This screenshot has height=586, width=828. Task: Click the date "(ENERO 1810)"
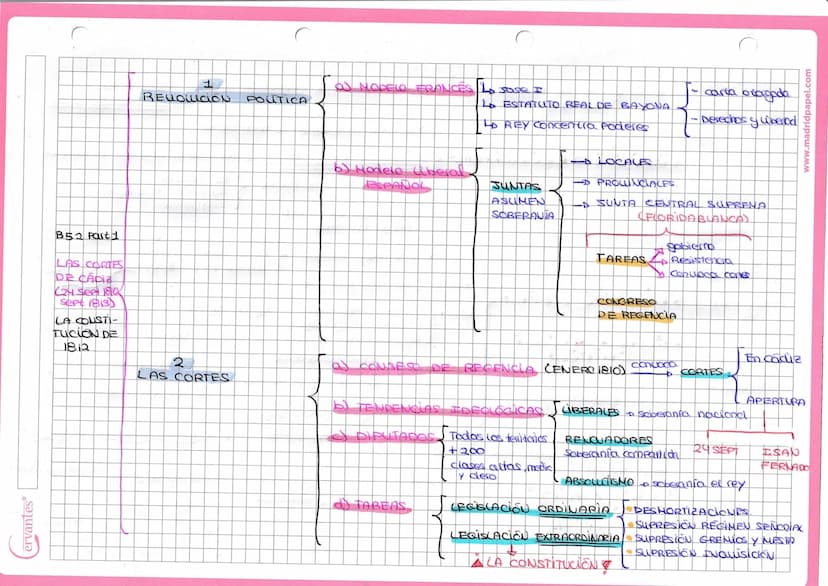(585, 370)
